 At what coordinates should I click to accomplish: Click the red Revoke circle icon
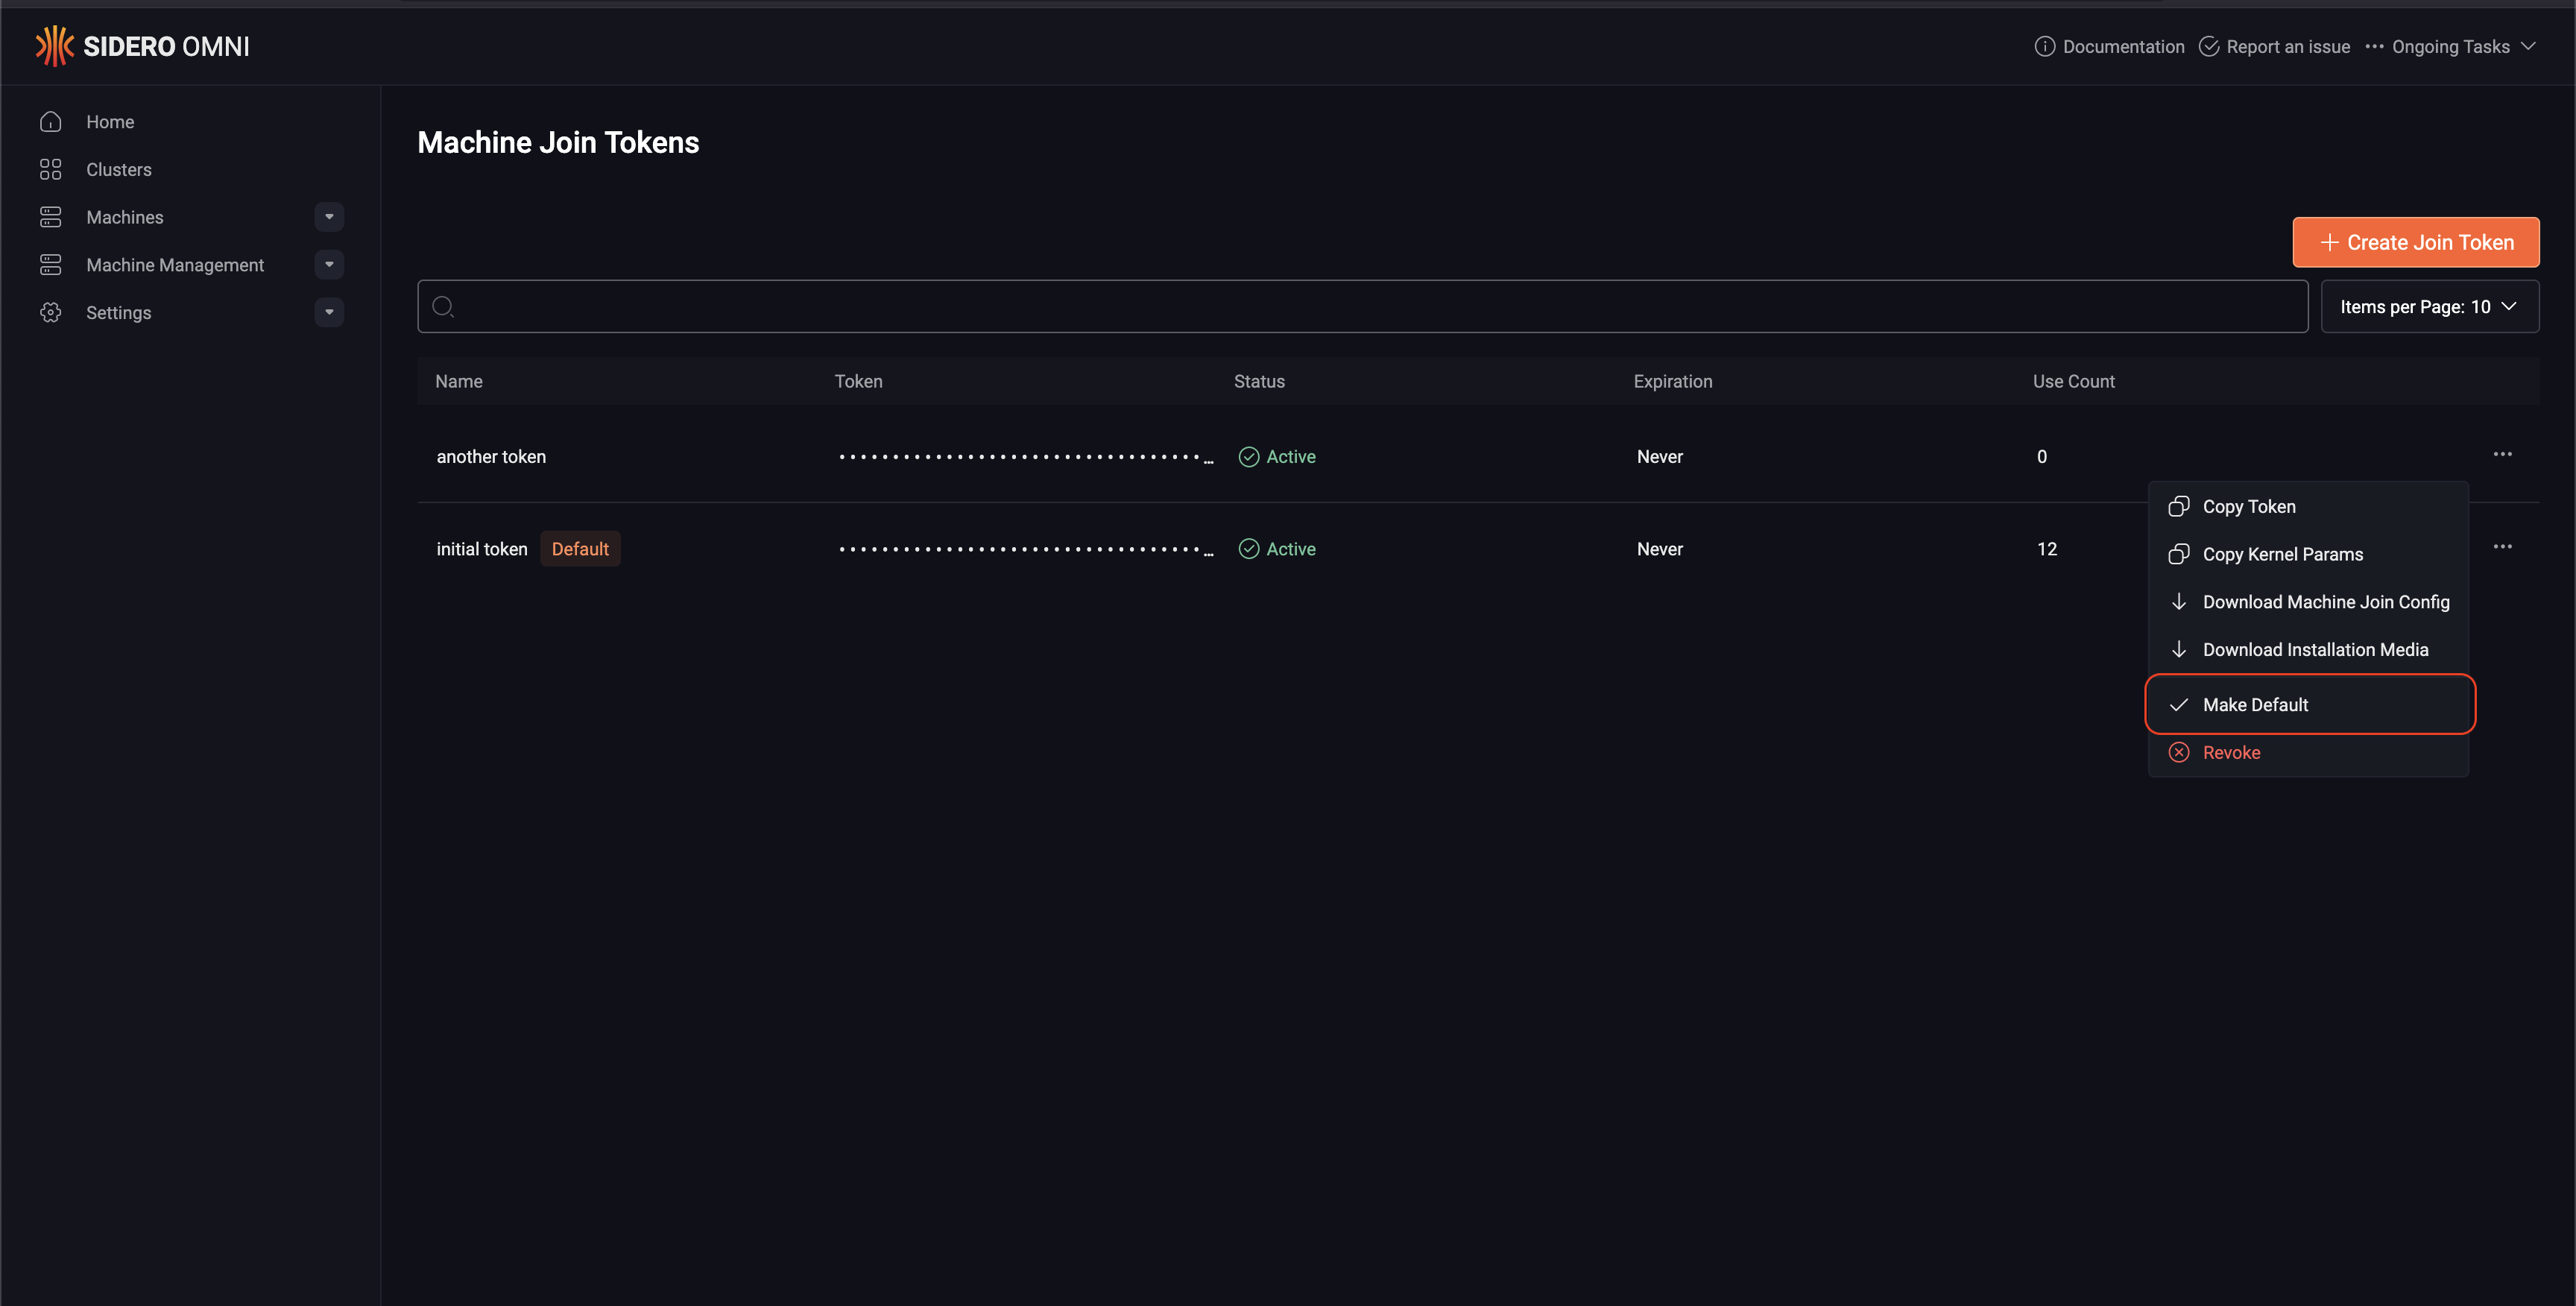[2179, 753]
